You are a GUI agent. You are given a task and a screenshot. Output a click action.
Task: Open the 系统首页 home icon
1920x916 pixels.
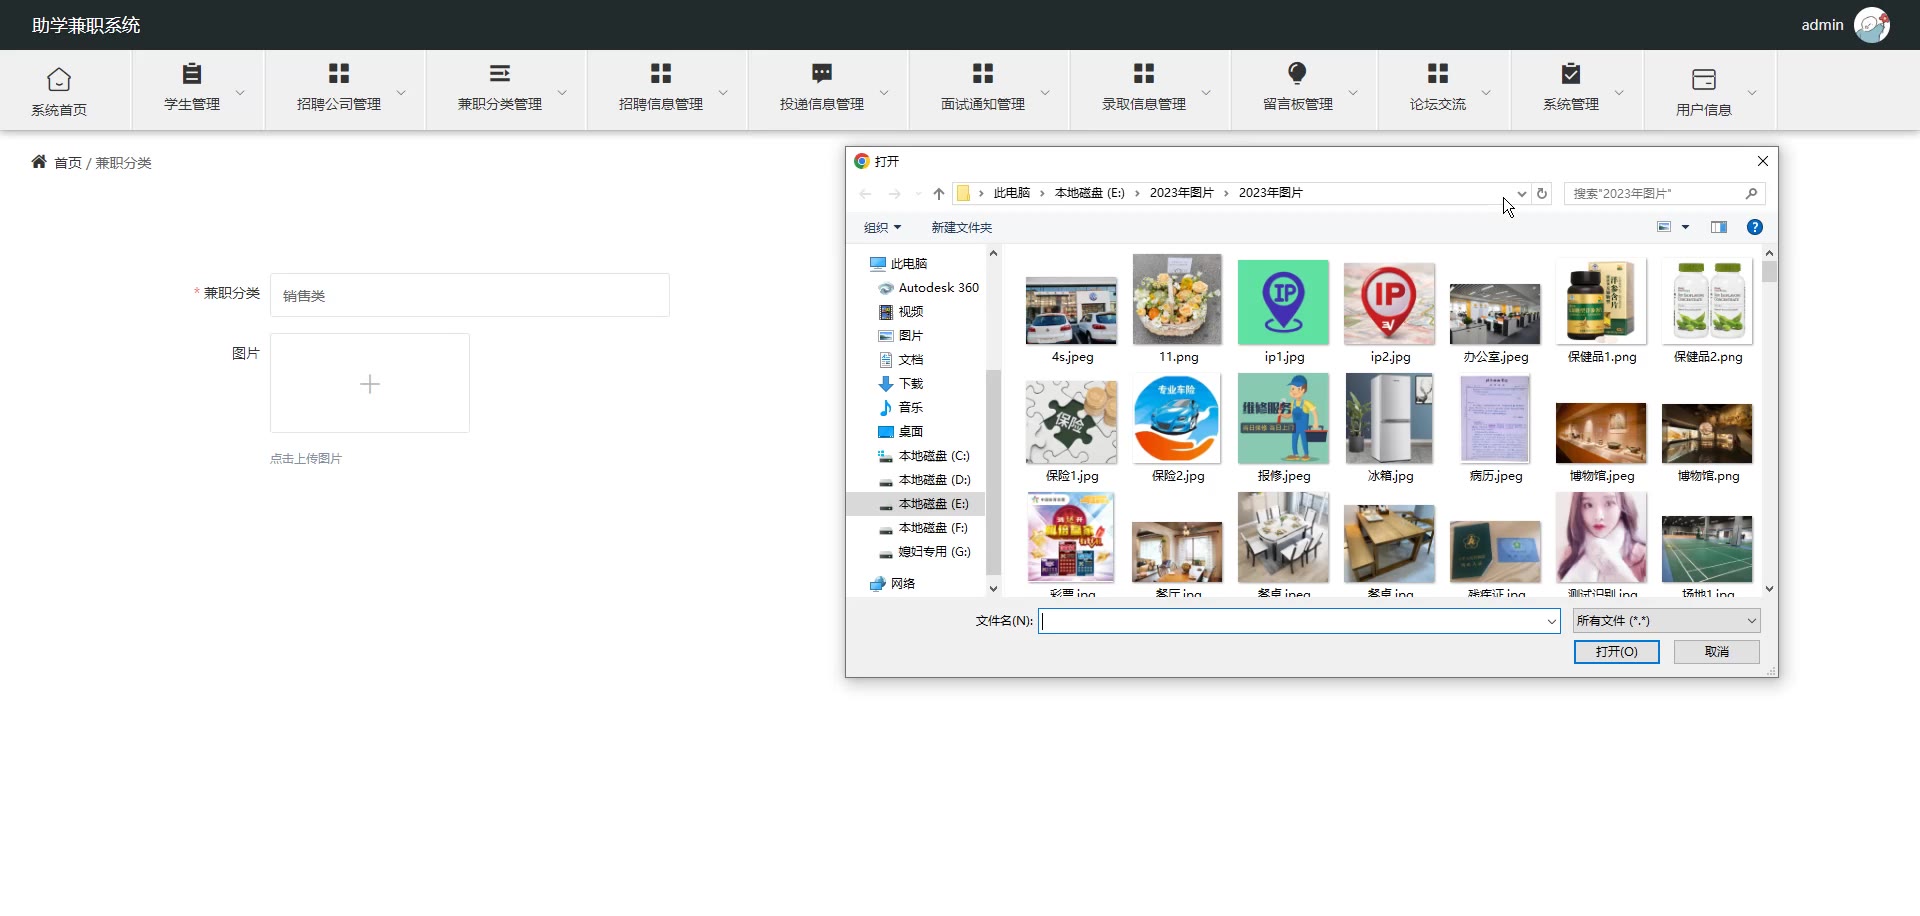tap(59, 79)
